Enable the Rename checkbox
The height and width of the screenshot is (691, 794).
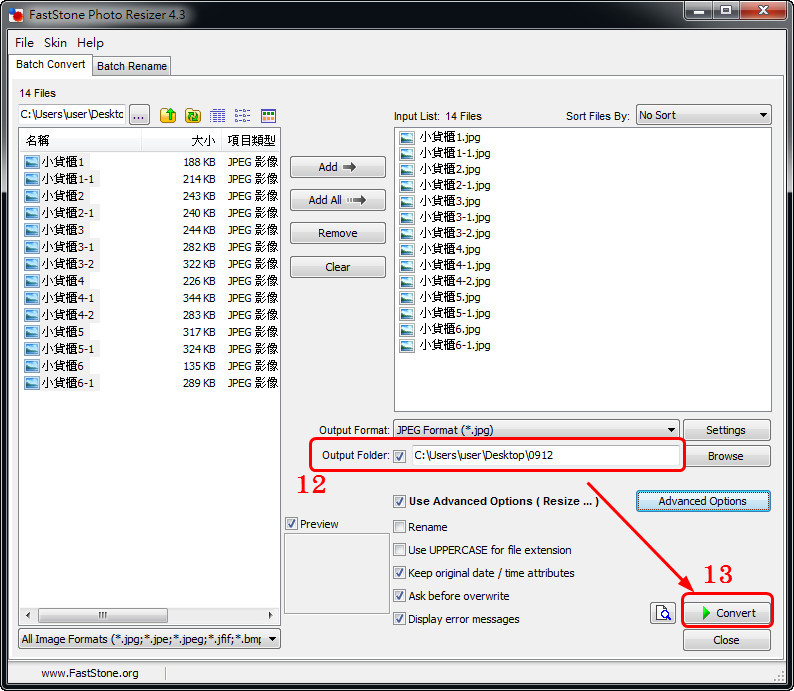pyautogui.click(x=399, y=527)
